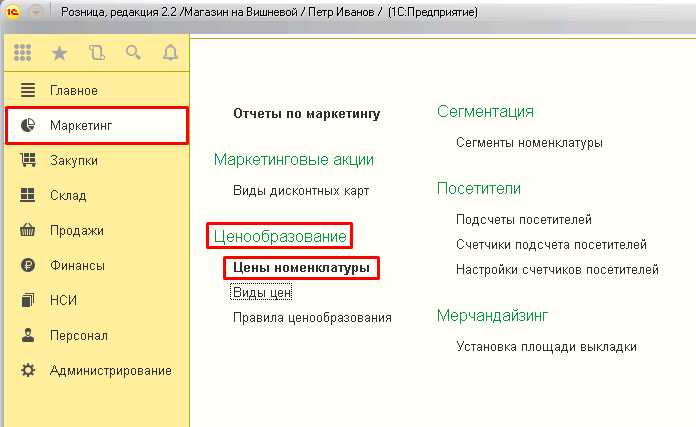Open Виды дисконтных карт
The image size is (696, 427).
(x=301, y=190)
